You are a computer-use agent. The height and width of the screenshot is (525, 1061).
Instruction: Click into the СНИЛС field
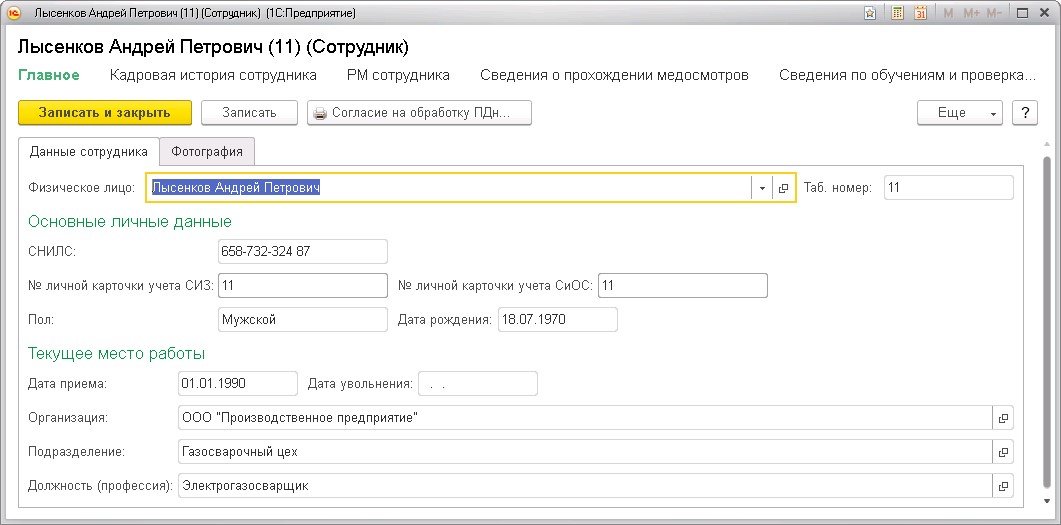302,252
